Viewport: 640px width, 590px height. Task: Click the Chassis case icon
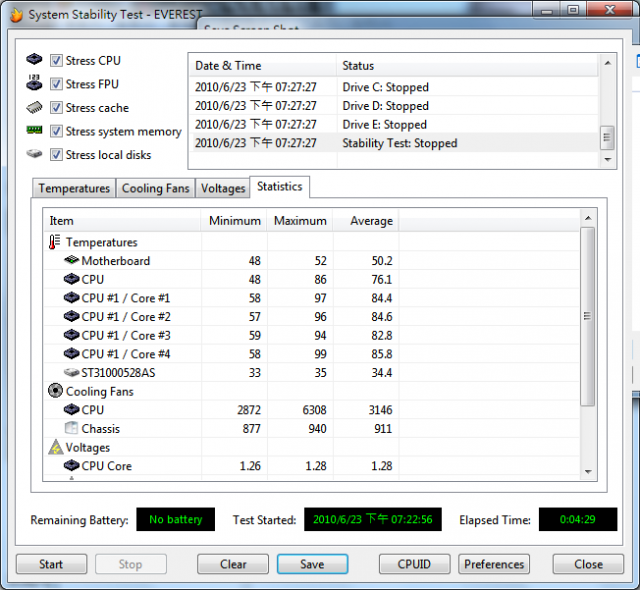tap(71, 428)
